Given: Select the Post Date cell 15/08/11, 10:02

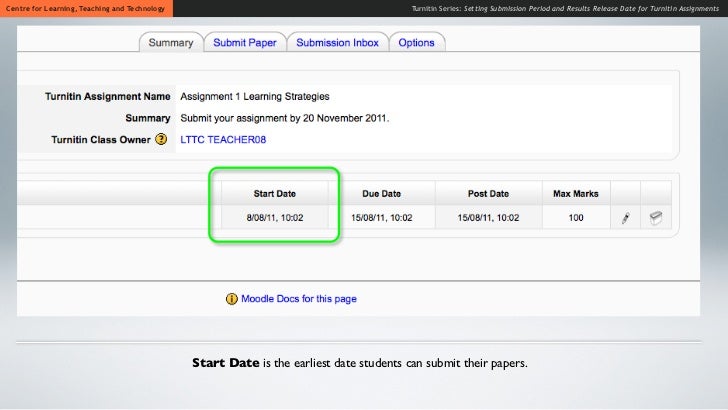Looking at the screenshot, I should (488, 218).
